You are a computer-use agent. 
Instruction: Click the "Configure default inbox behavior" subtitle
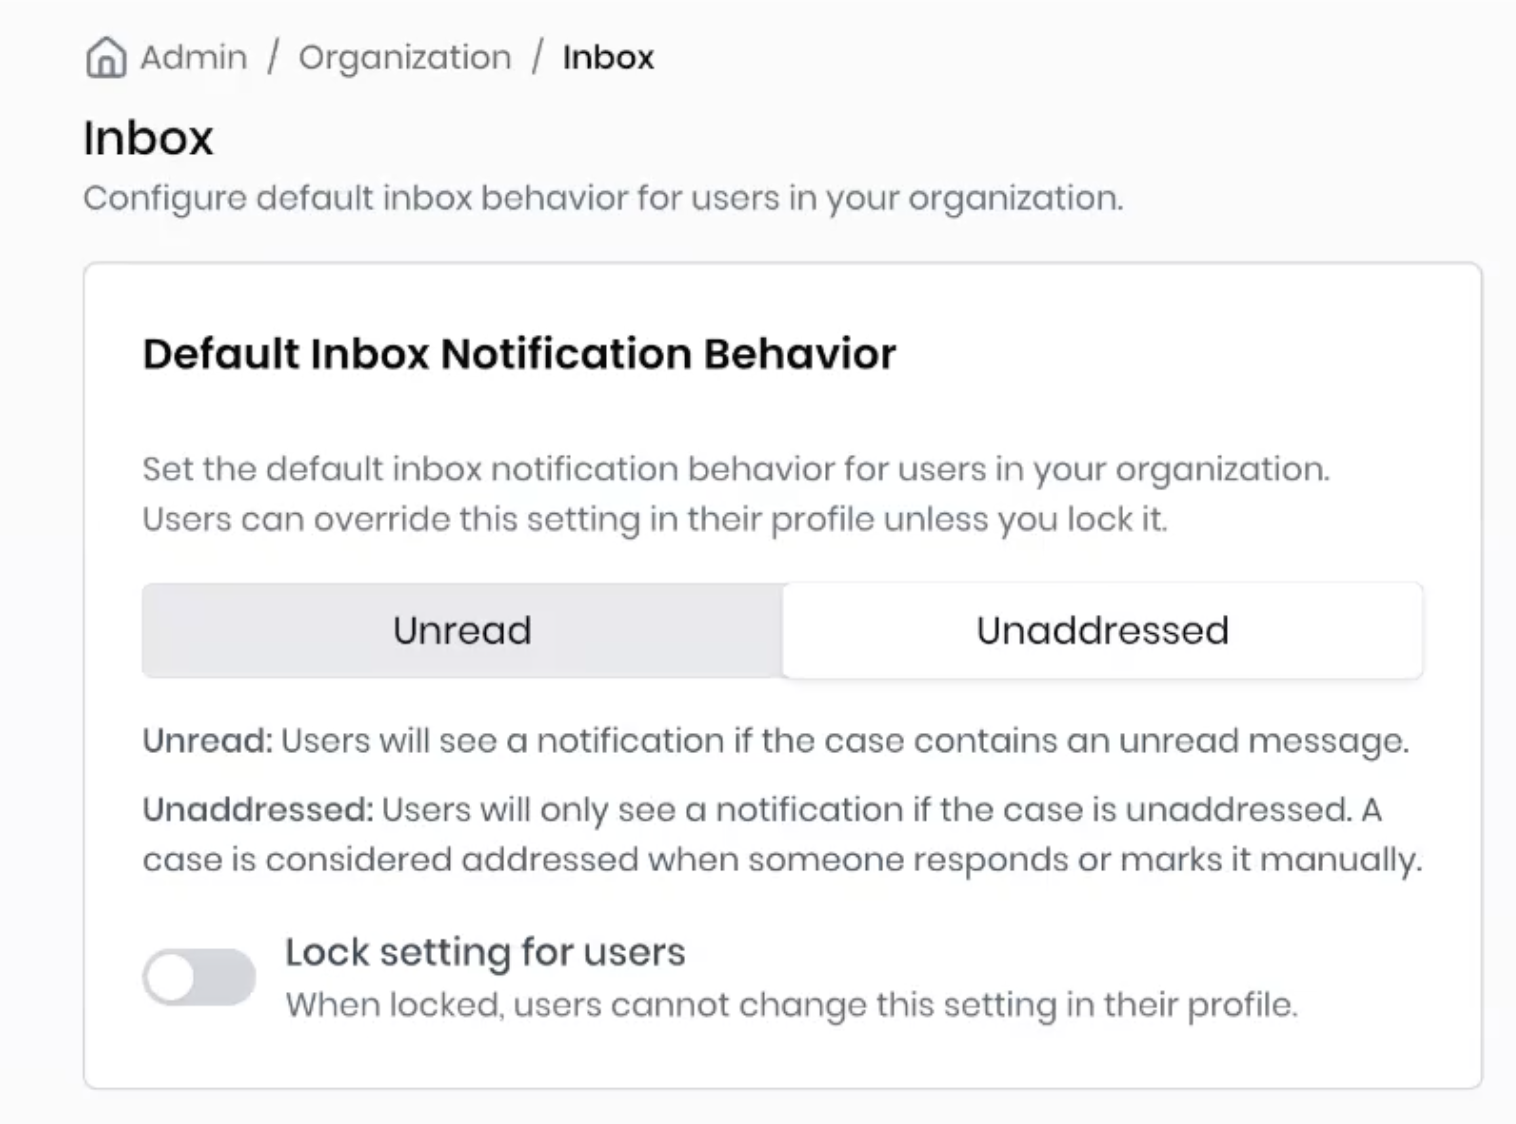[603, 198]
